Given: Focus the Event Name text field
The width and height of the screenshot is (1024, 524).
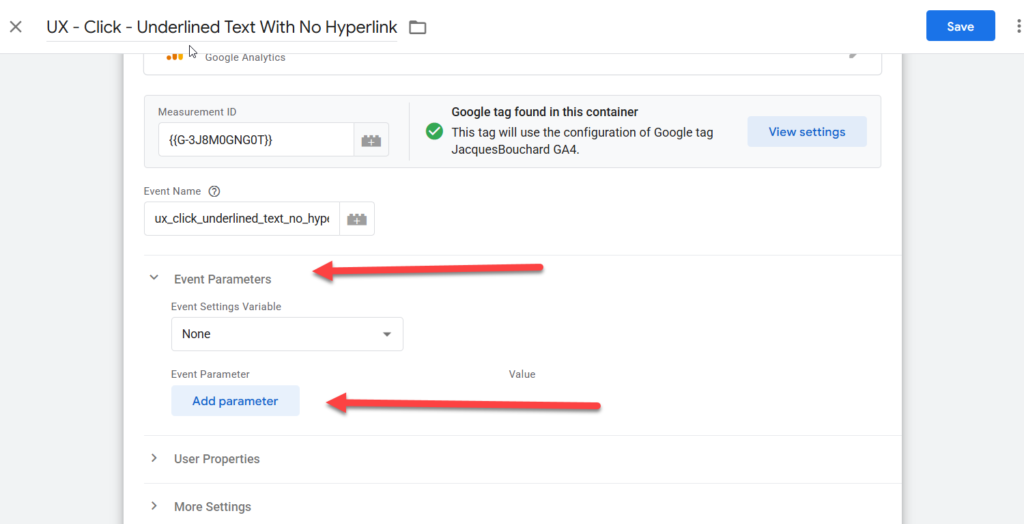Looking at the screenshot, I should (241, 219).
